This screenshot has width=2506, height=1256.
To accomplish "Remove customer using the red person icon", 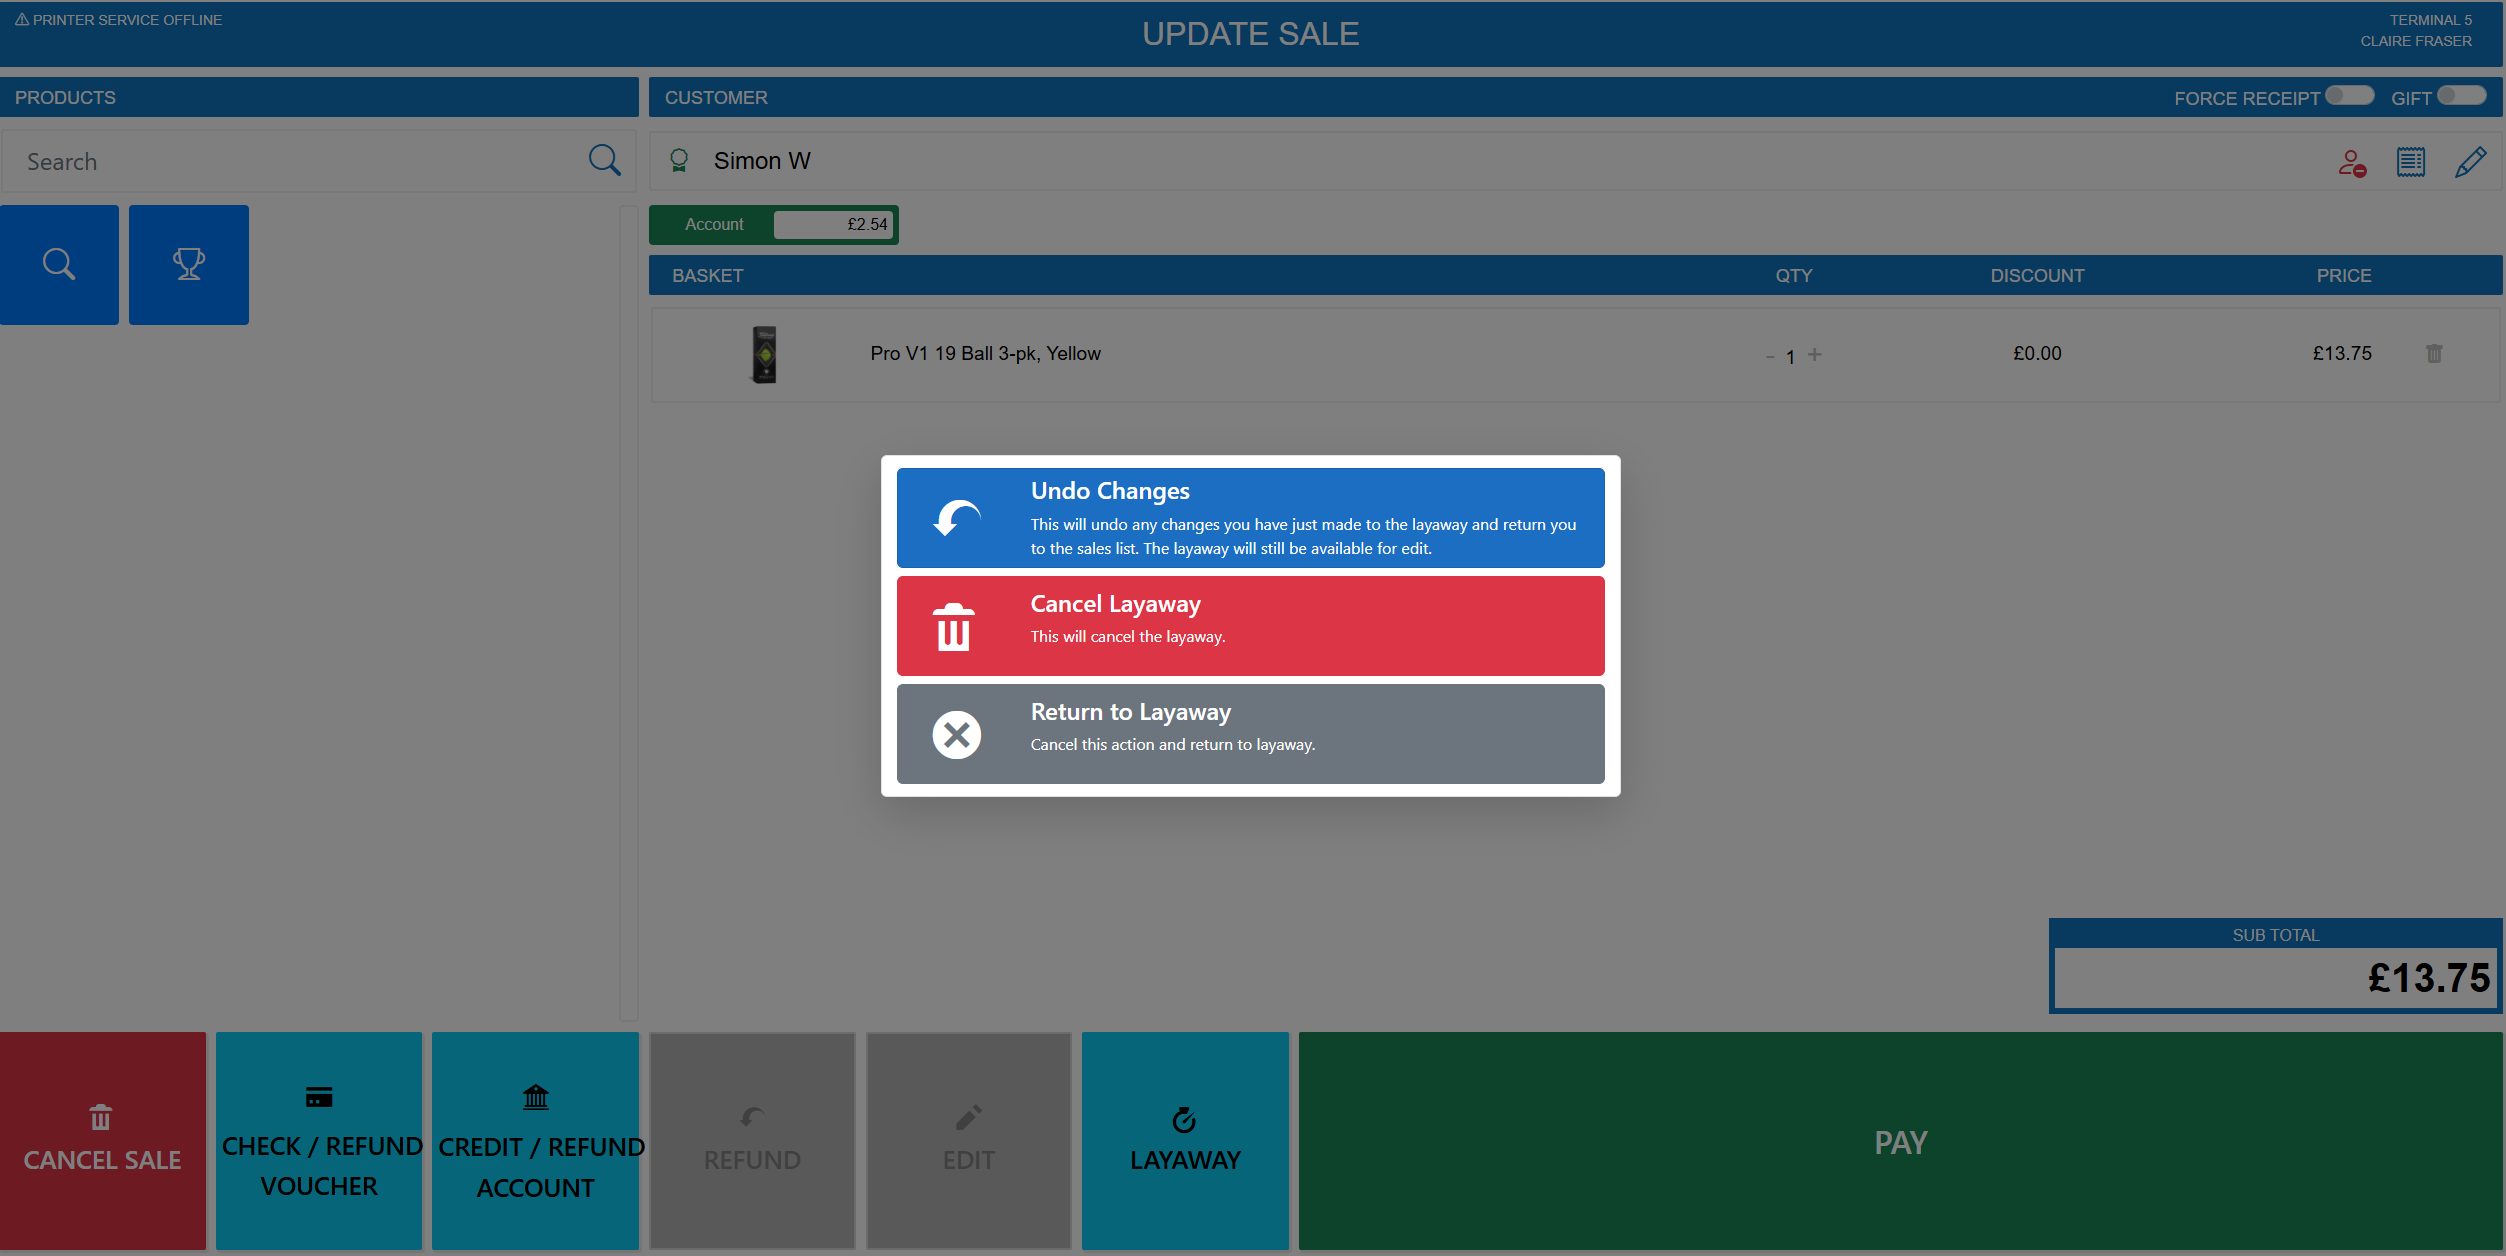I will coord(2352,162).
